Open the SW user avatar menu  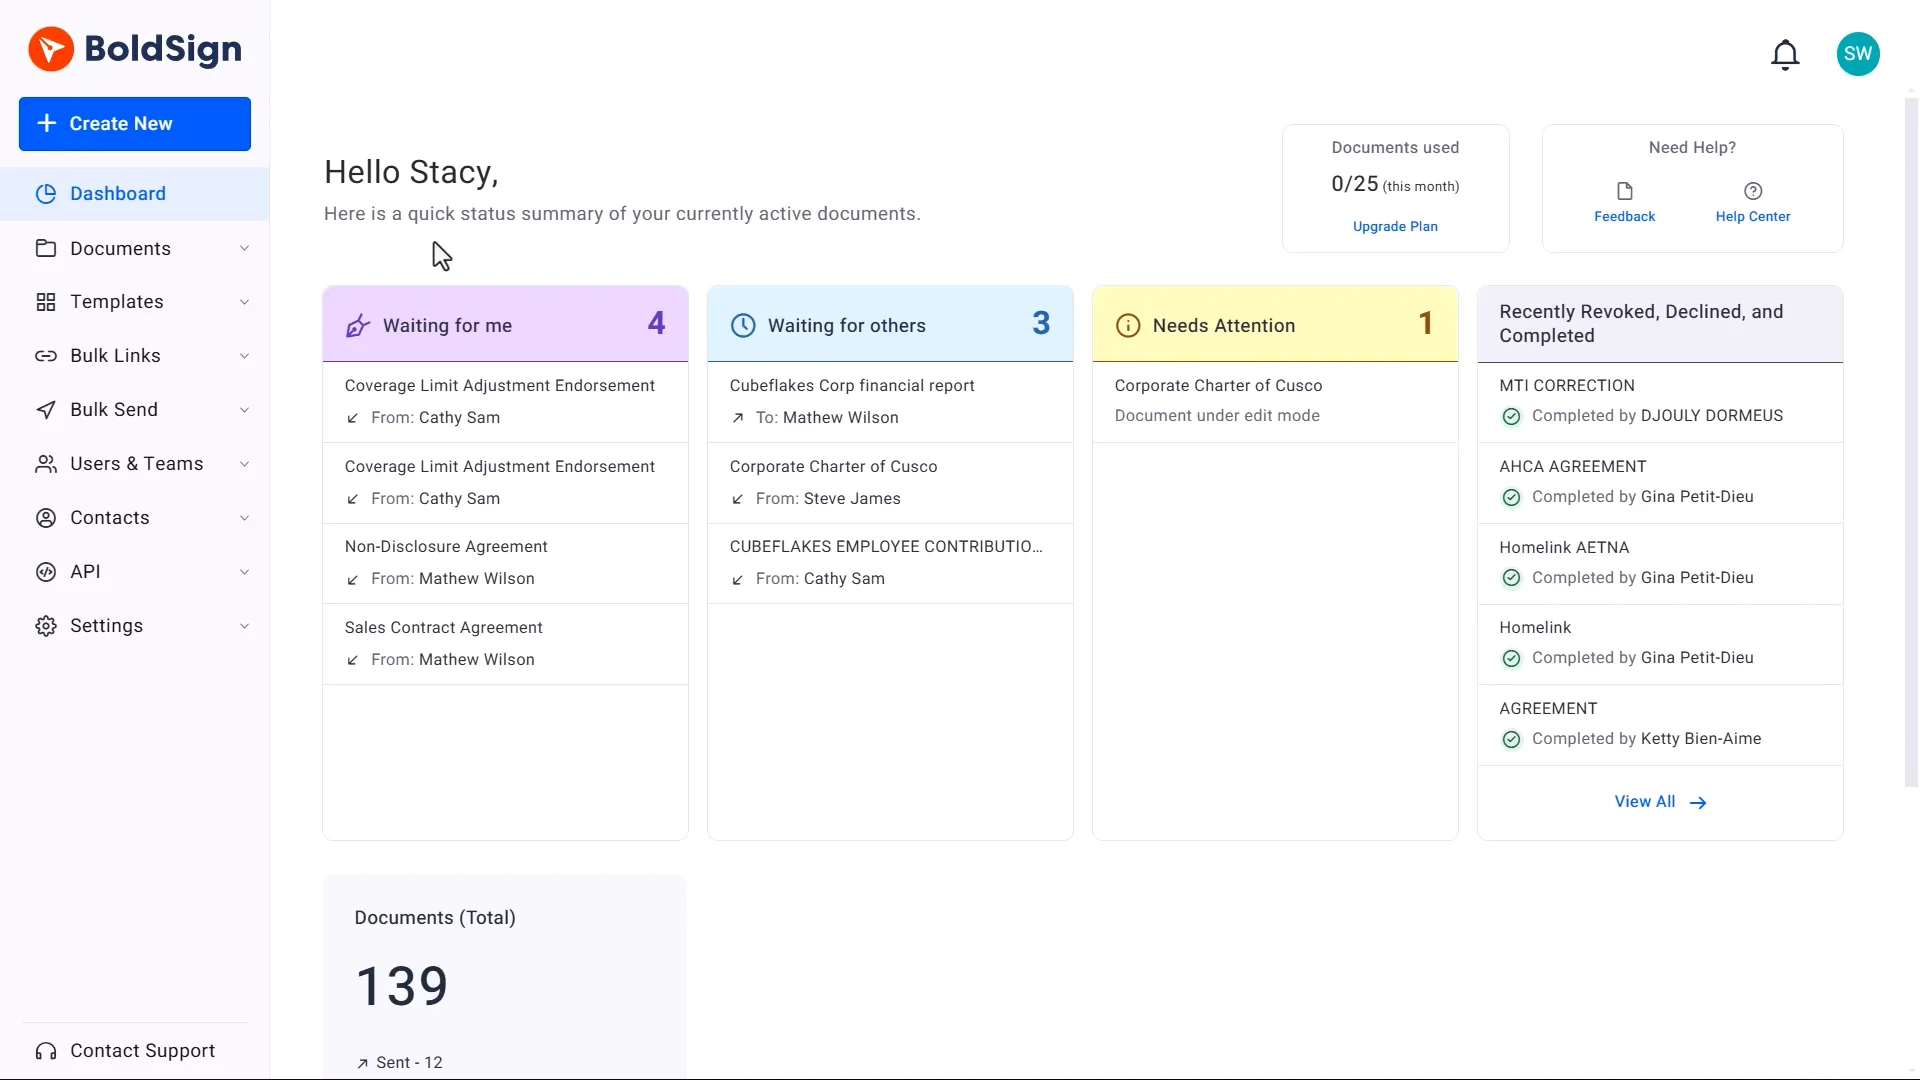click(1858, 54)
